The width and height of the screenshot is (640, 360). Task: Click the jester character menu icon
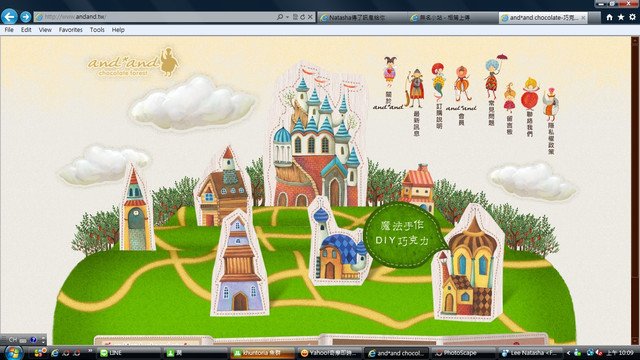[x=390, y=71]
